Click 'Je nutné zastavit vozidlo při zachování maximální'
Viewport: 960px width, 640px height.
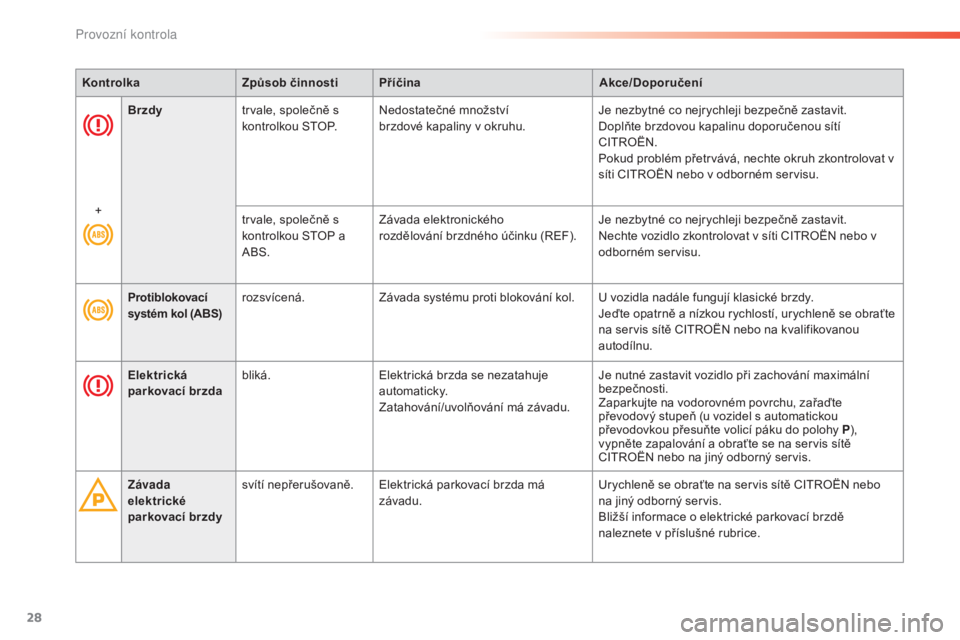pyautogui.click(x=733, y=375)
